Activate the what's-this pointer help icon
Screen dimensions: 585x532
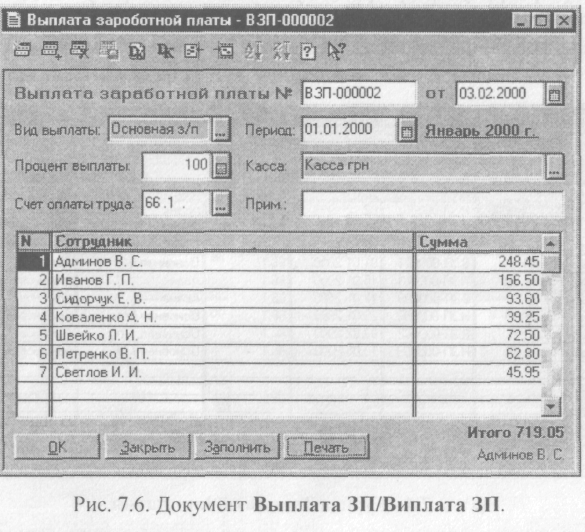click(336, 51)
